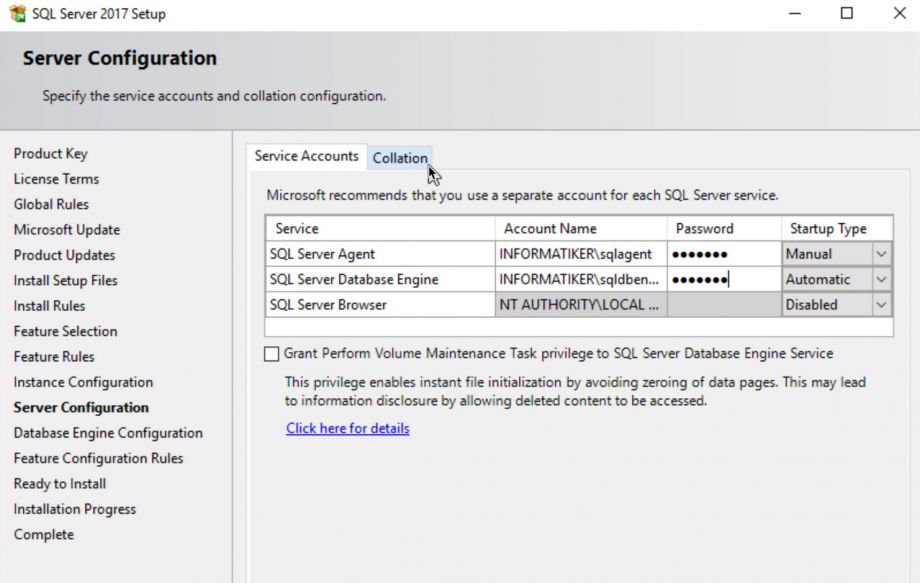Select the SQL Server Browser service row
This screenshot has width=920, height=583.
coord(380,304)
